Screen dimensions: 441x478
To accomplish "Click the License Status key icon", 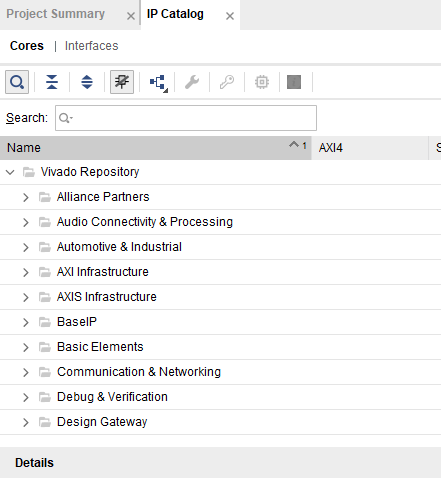I will [x=227, y=82].
